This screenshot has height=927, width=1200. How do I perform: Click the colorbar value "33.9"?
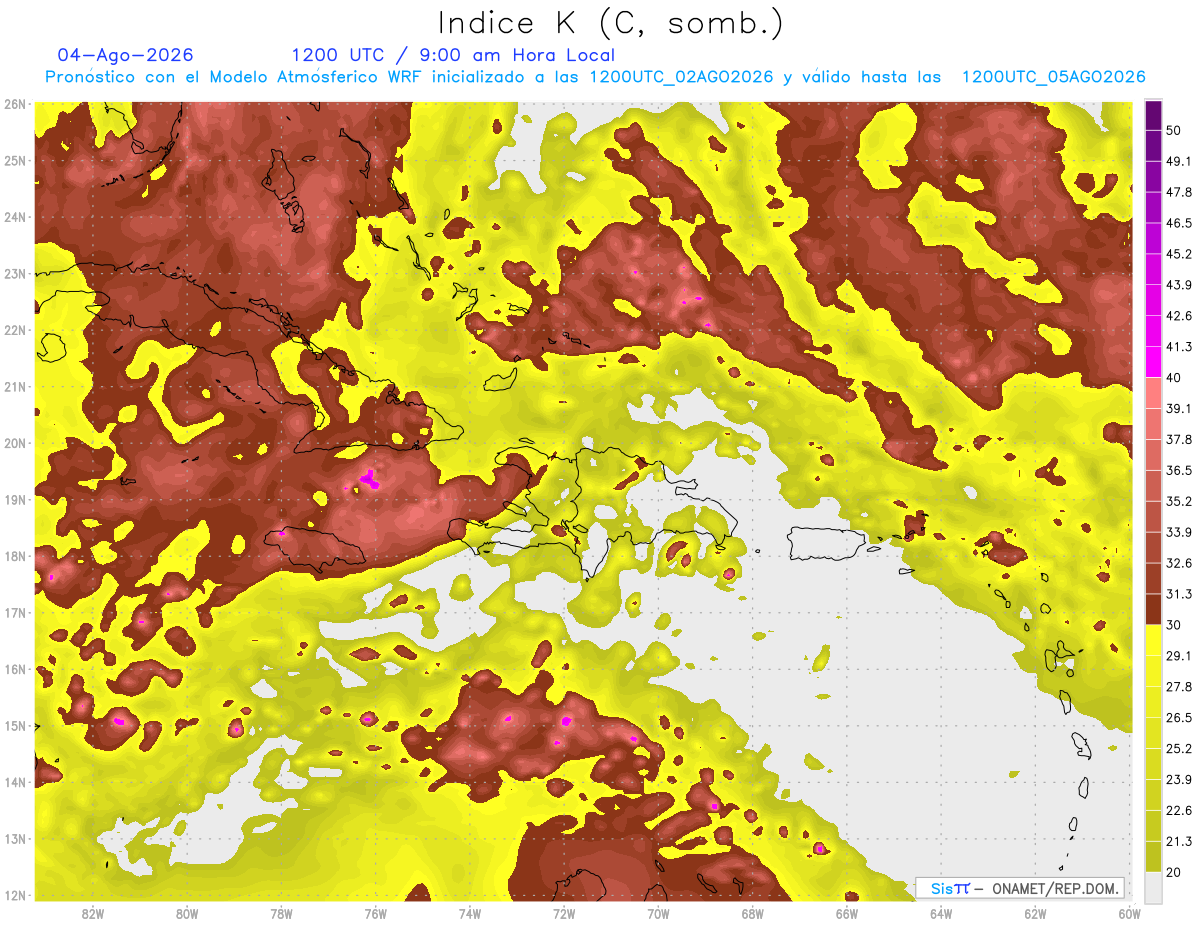[x=1179, y=532]
